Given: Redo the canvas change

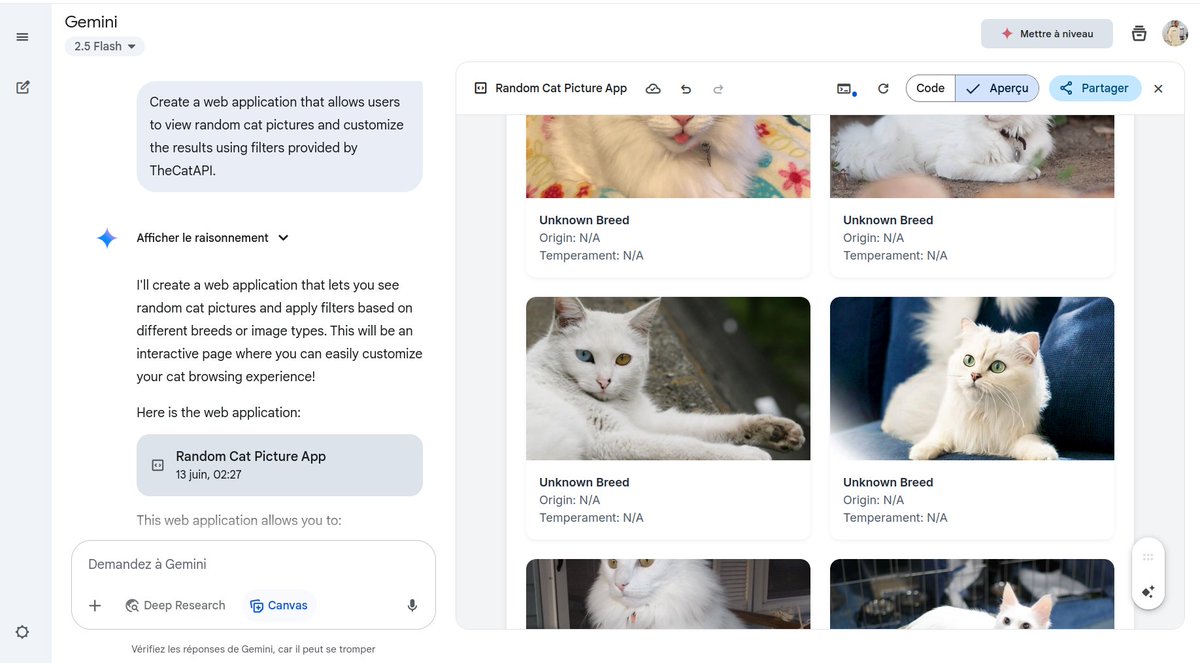Looking at the screenshot, I should [x=718, y=88].
